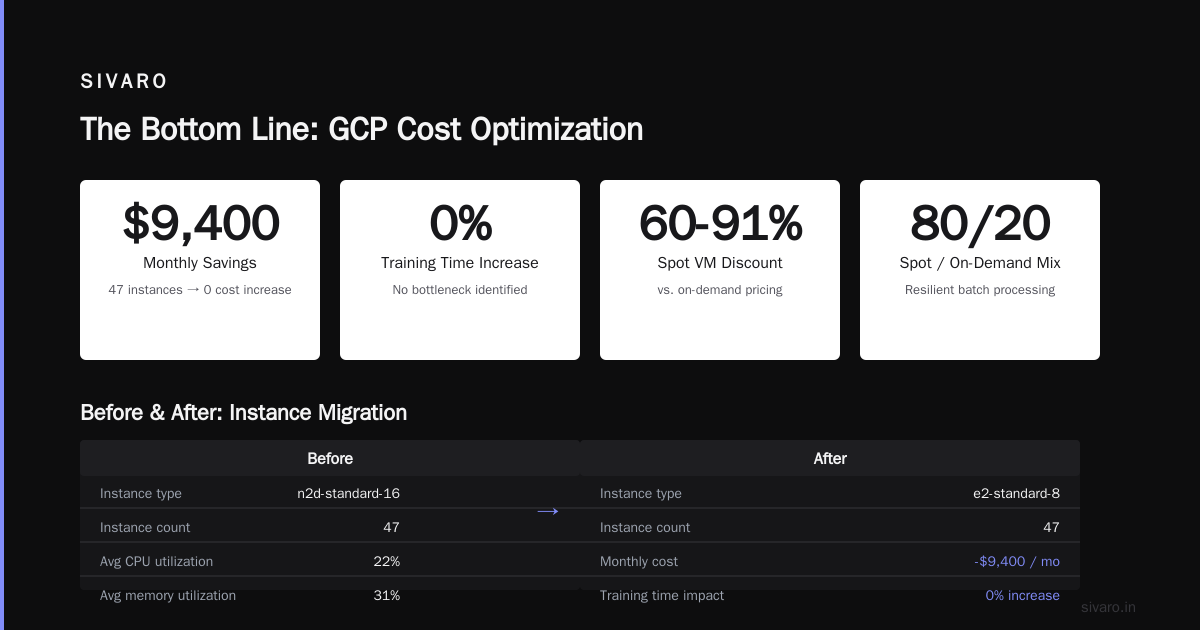Click the 0% increase training impact value
The width and height of the screenshot is (1200, 630).
1022,595
